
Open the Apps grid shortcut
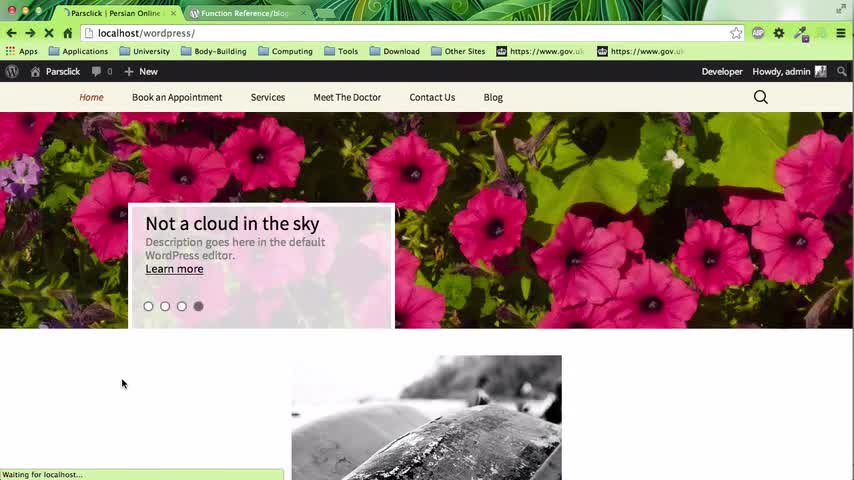[22, 51]
